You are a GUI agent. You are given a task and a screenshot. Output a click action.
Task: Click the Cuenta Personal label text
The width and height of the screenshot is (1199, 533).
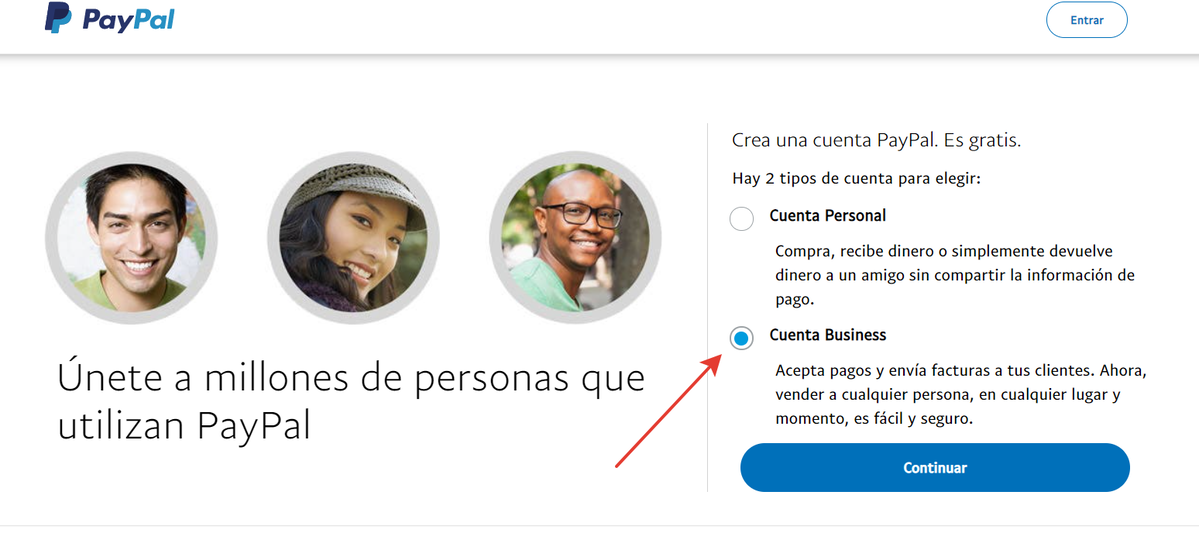[x=827, y=216]
